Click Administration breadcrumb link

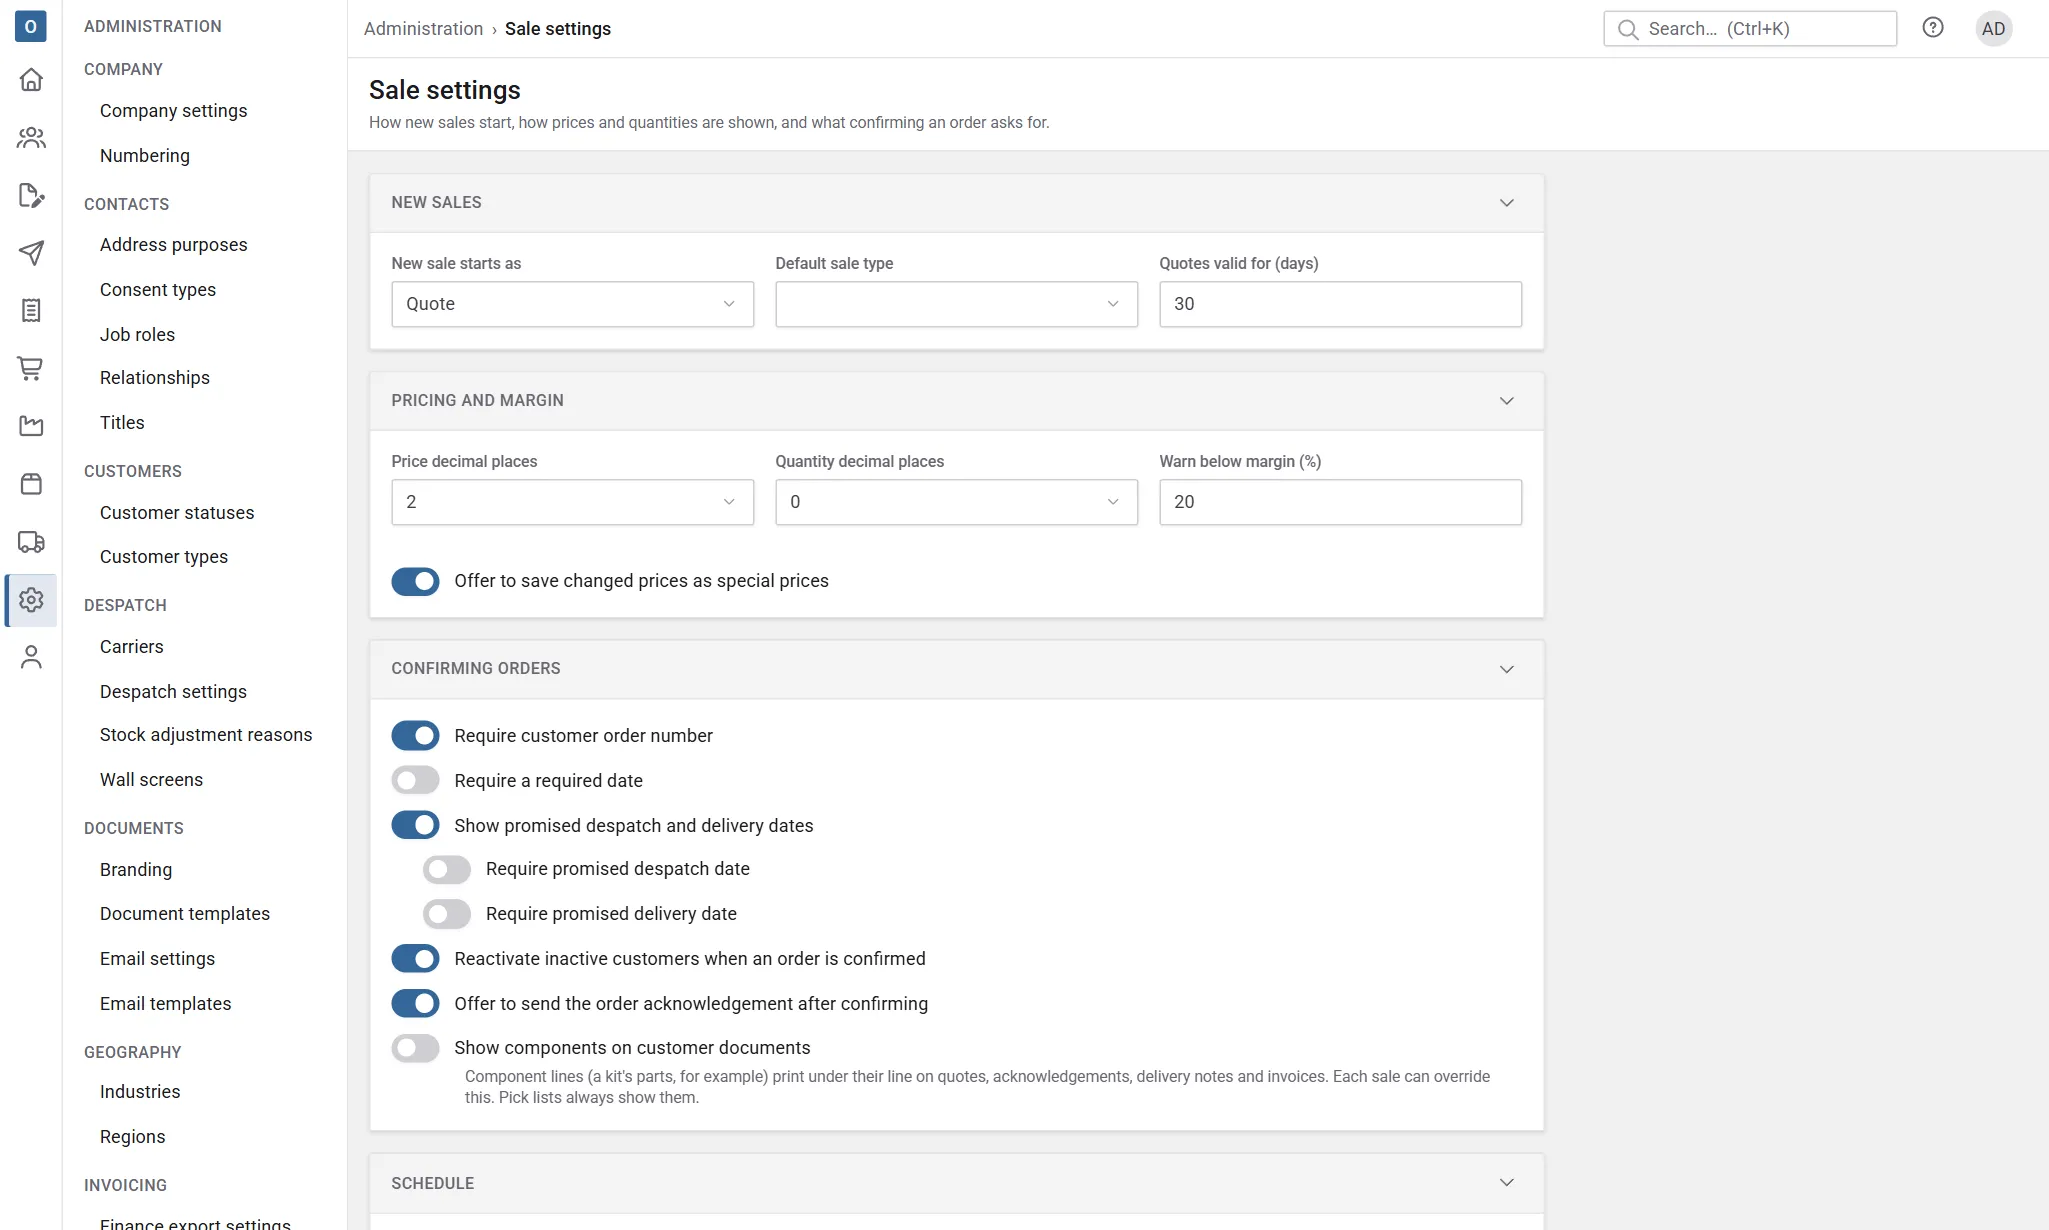click(423, 29)
